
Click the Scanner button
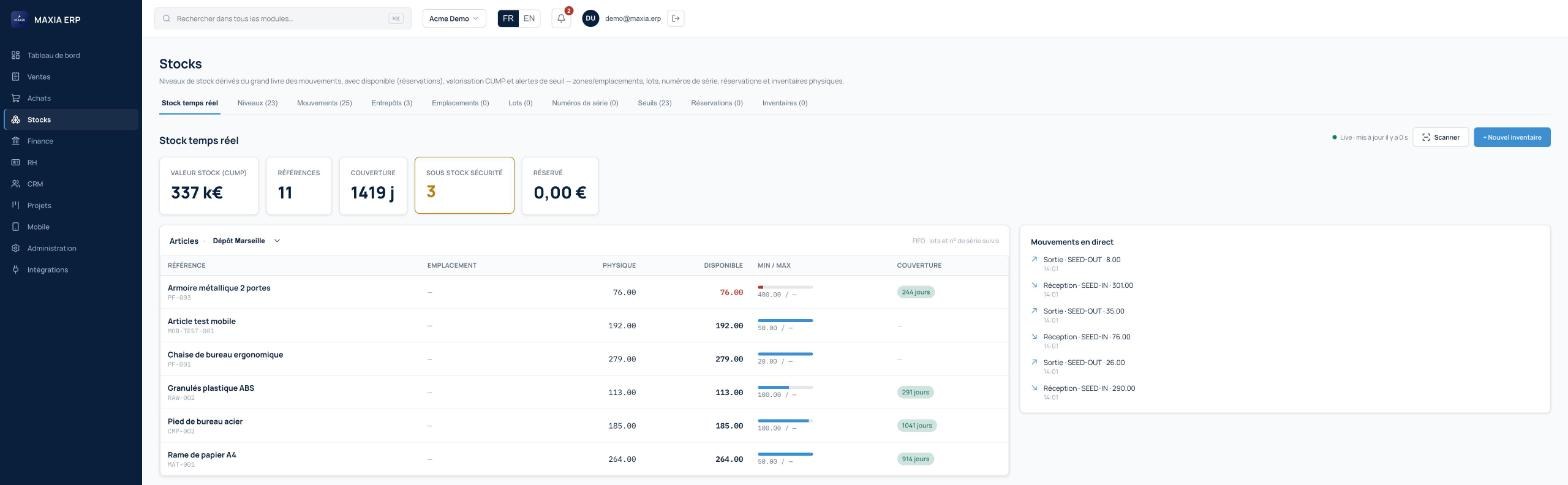(1440, 137)
